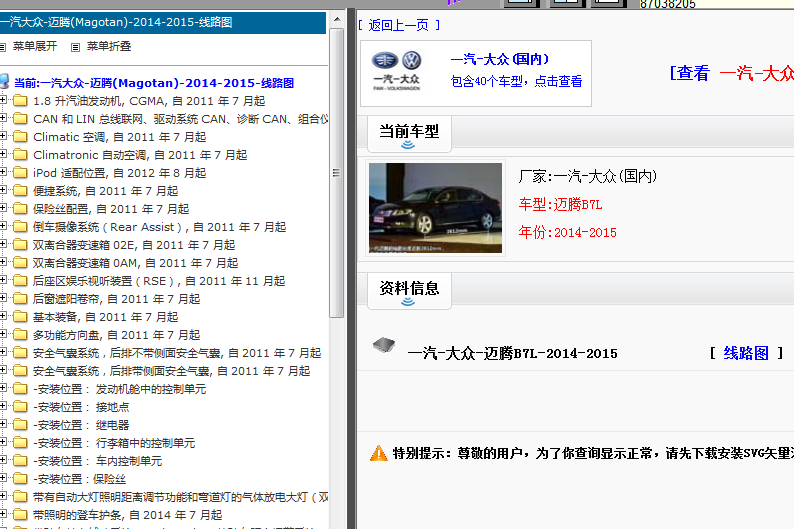Select 安全气囊系统，后排带侧面安全气囊 row
Viewport: 794px width, 529px height.
pos(171,371)
